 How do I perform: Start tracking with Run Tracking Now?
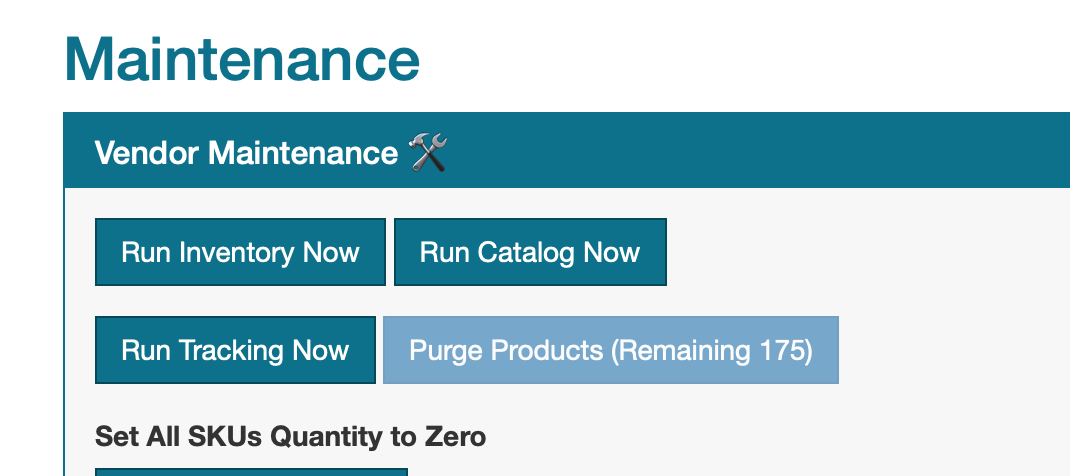[x=235, y=350]
